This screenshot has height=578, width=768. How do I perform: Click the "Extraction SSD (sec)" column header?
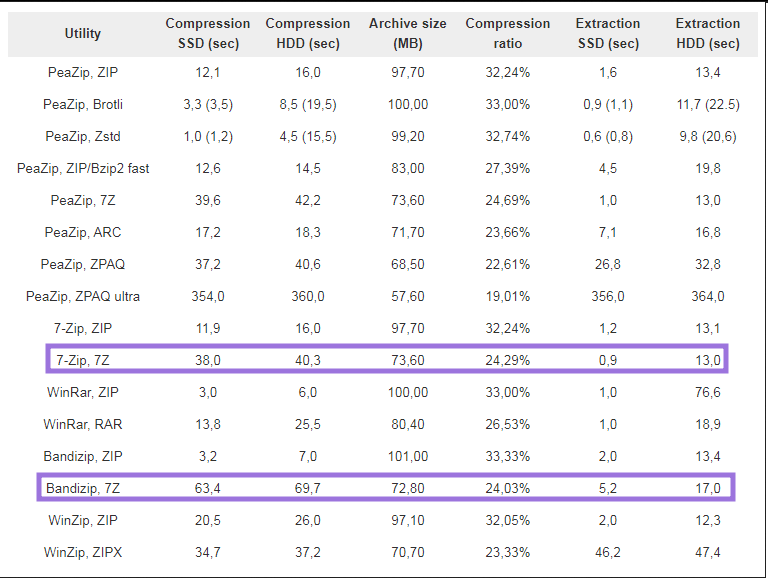pyautogui.click(x=608, y=33)
